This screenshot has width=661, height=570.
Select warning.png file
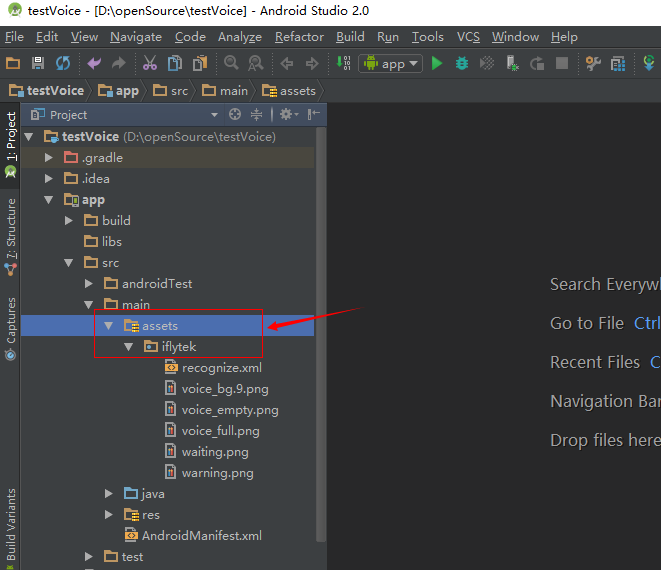click(x=209, y=473)
